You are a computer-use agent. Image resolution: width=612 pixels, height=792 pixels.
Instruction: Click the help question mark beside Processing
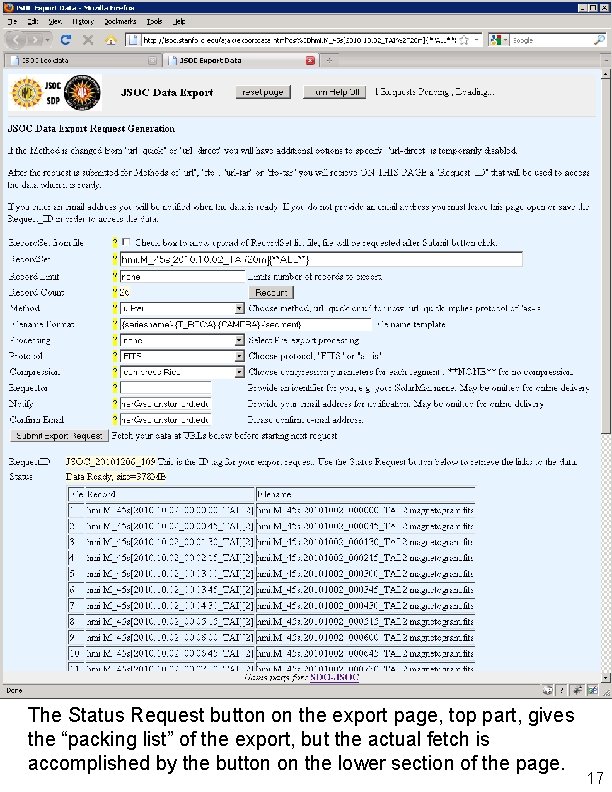[x=115, y=340]
